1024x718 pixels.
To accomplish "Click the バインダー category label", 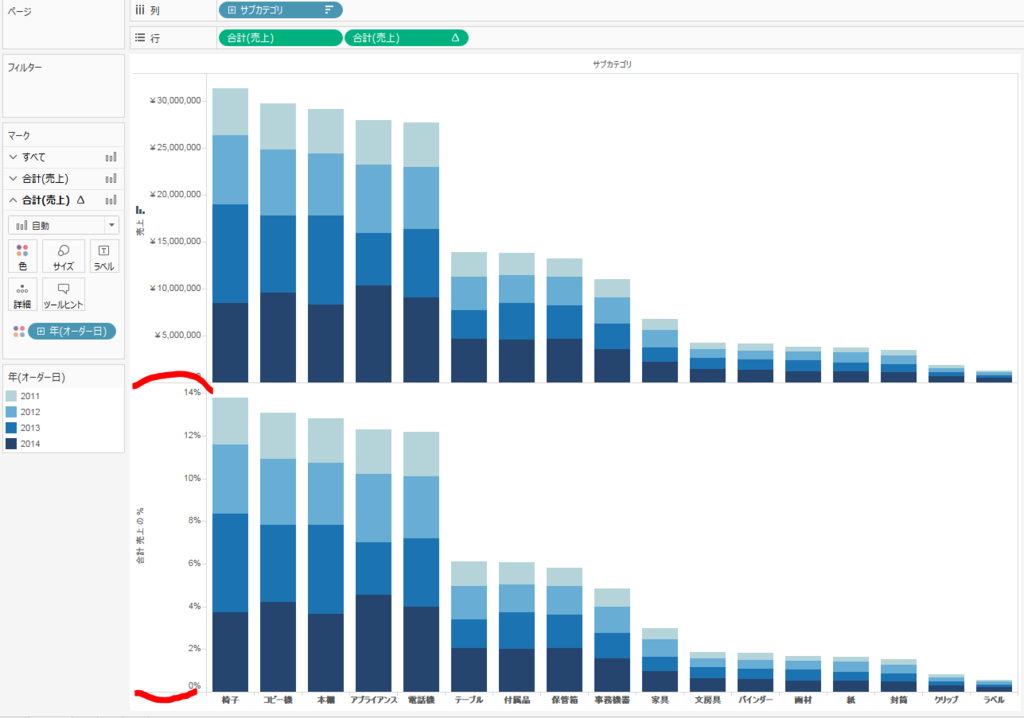I will tap(756, 700).
